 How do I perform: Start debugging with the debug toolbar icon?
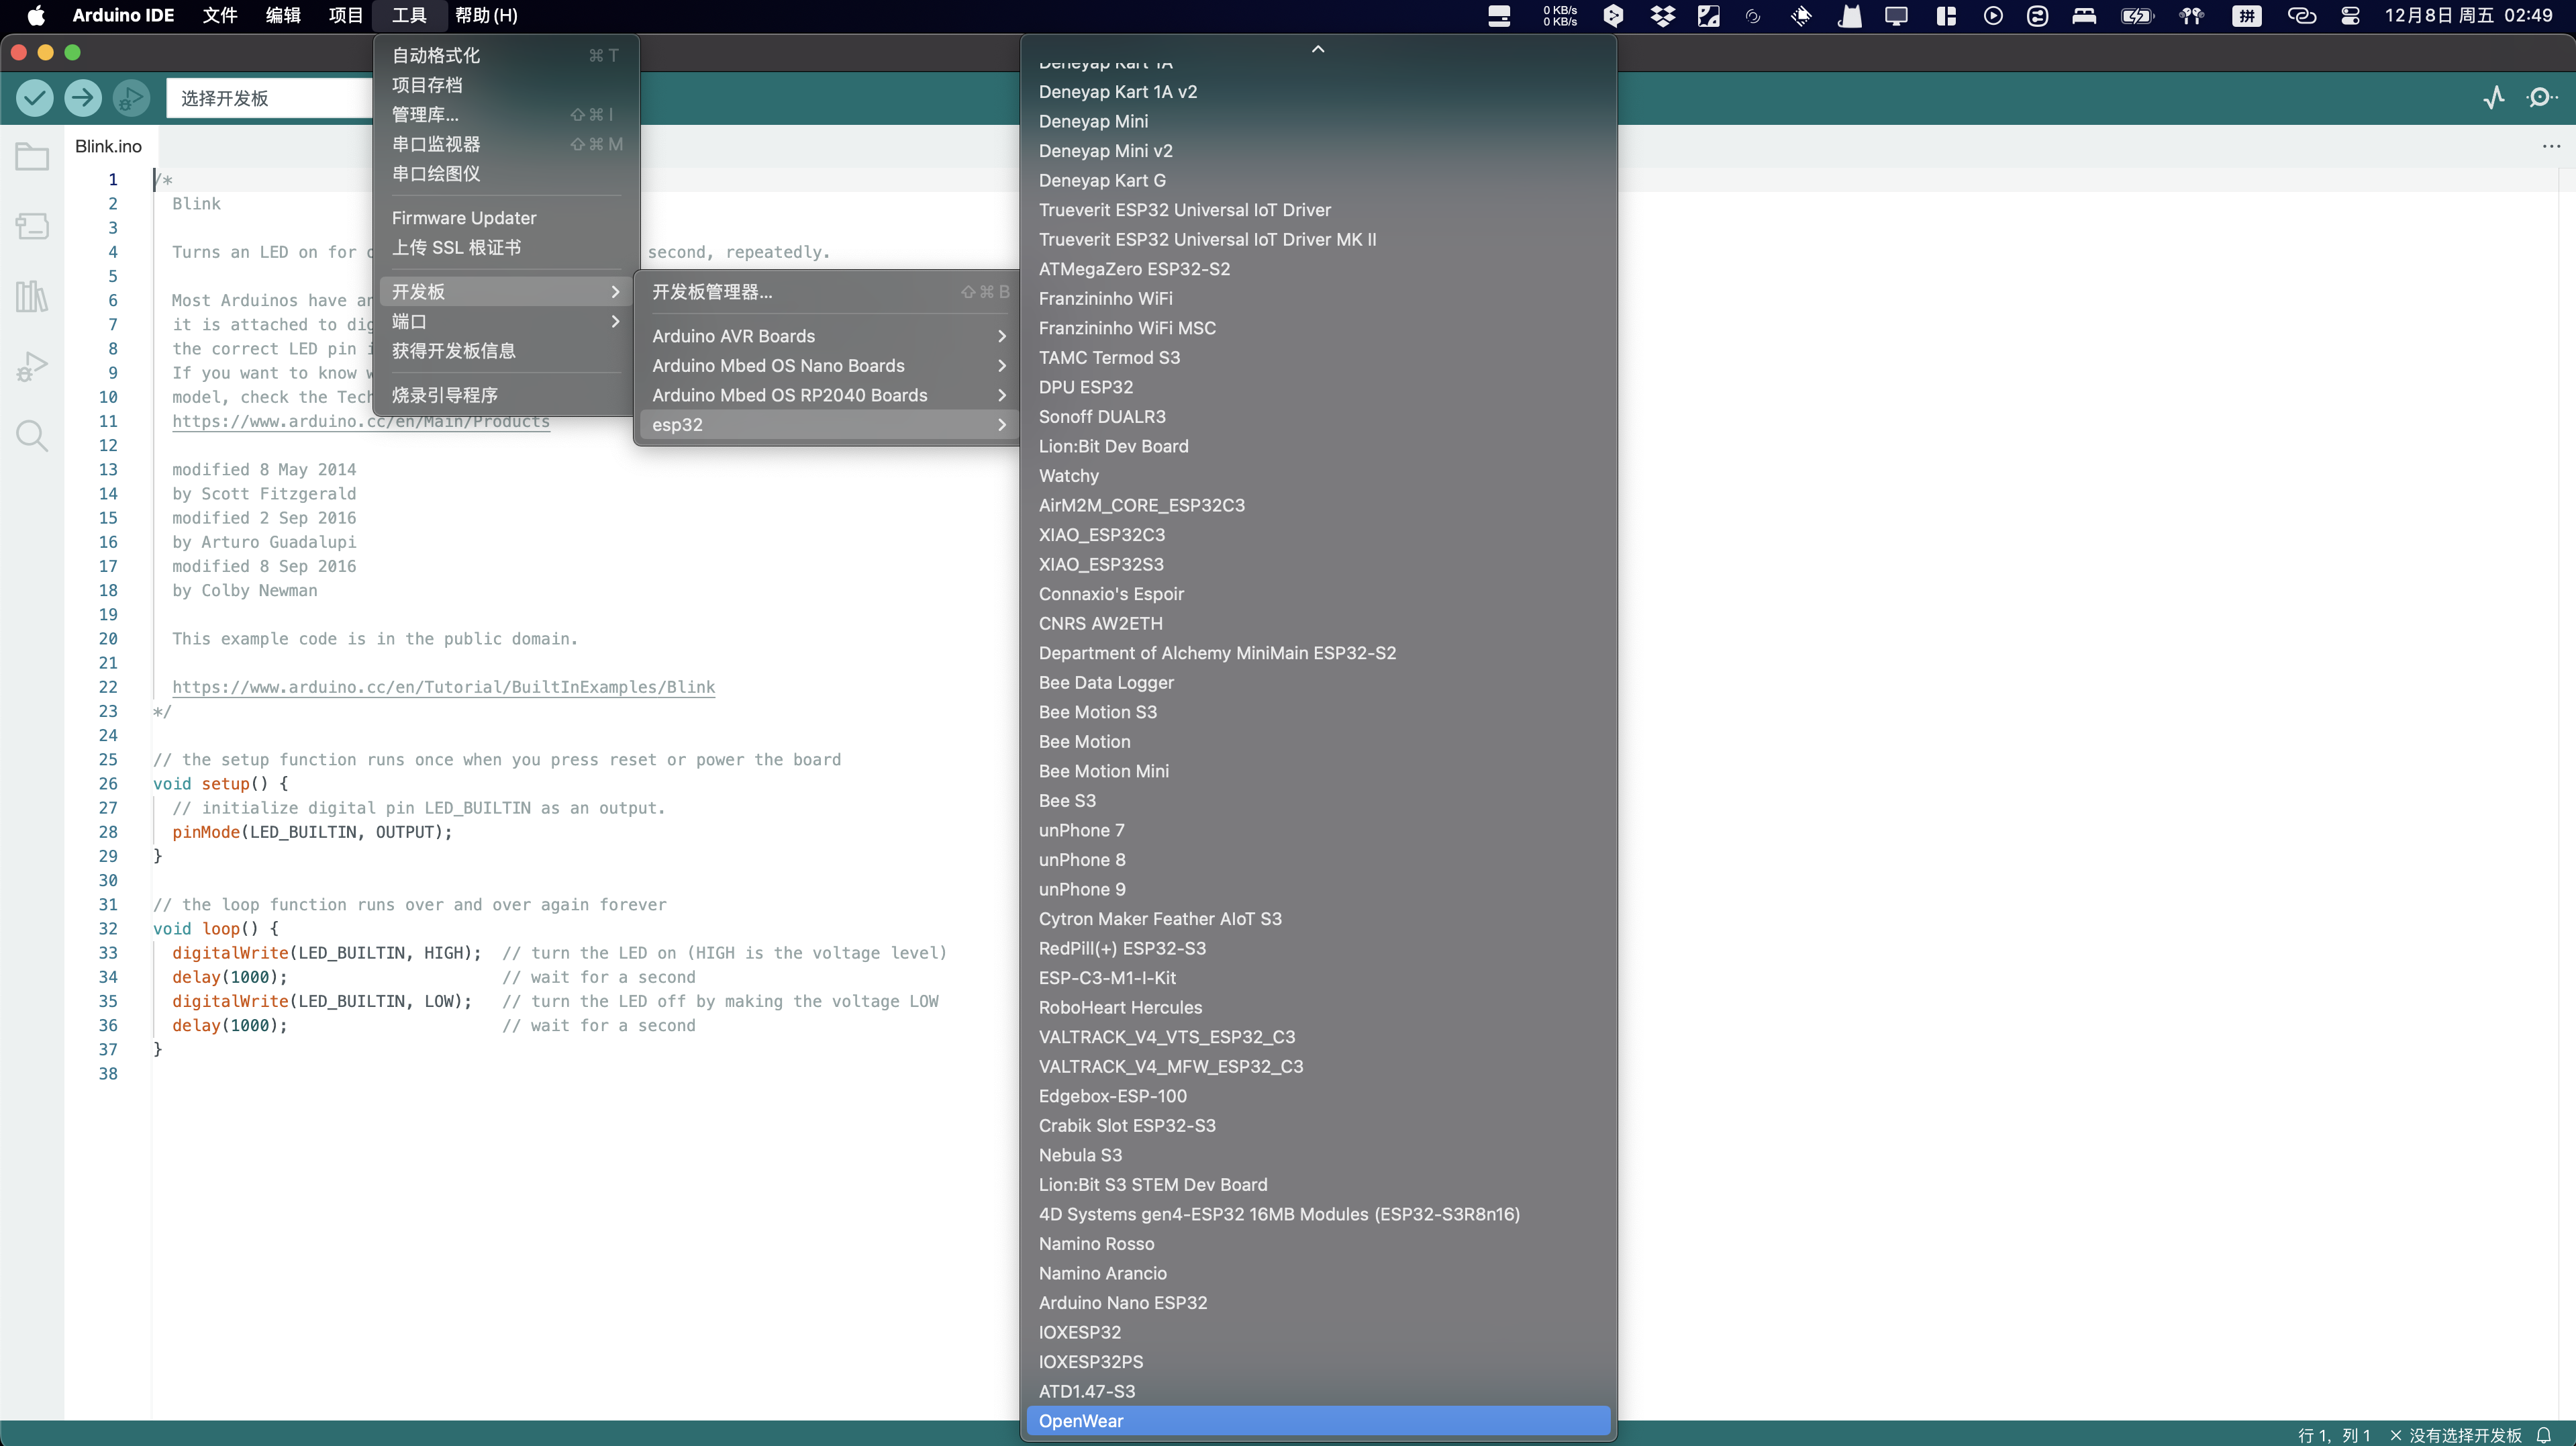pos(131,98)
